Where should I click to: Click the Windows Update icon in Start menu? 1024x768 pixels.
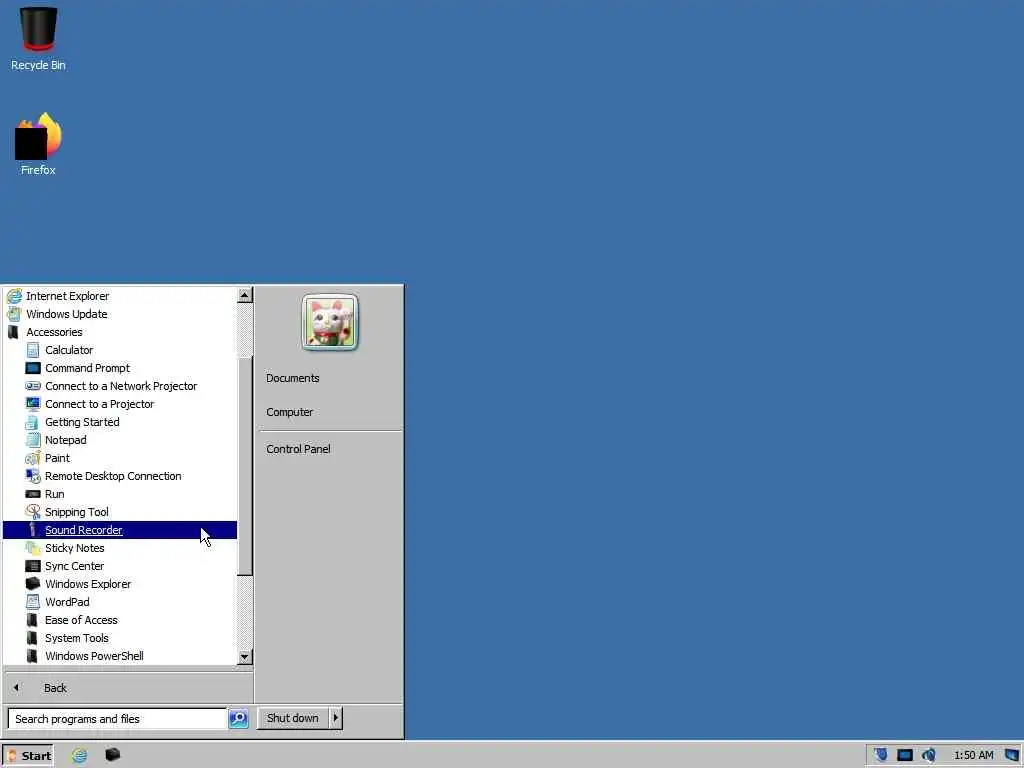(14, 314)
